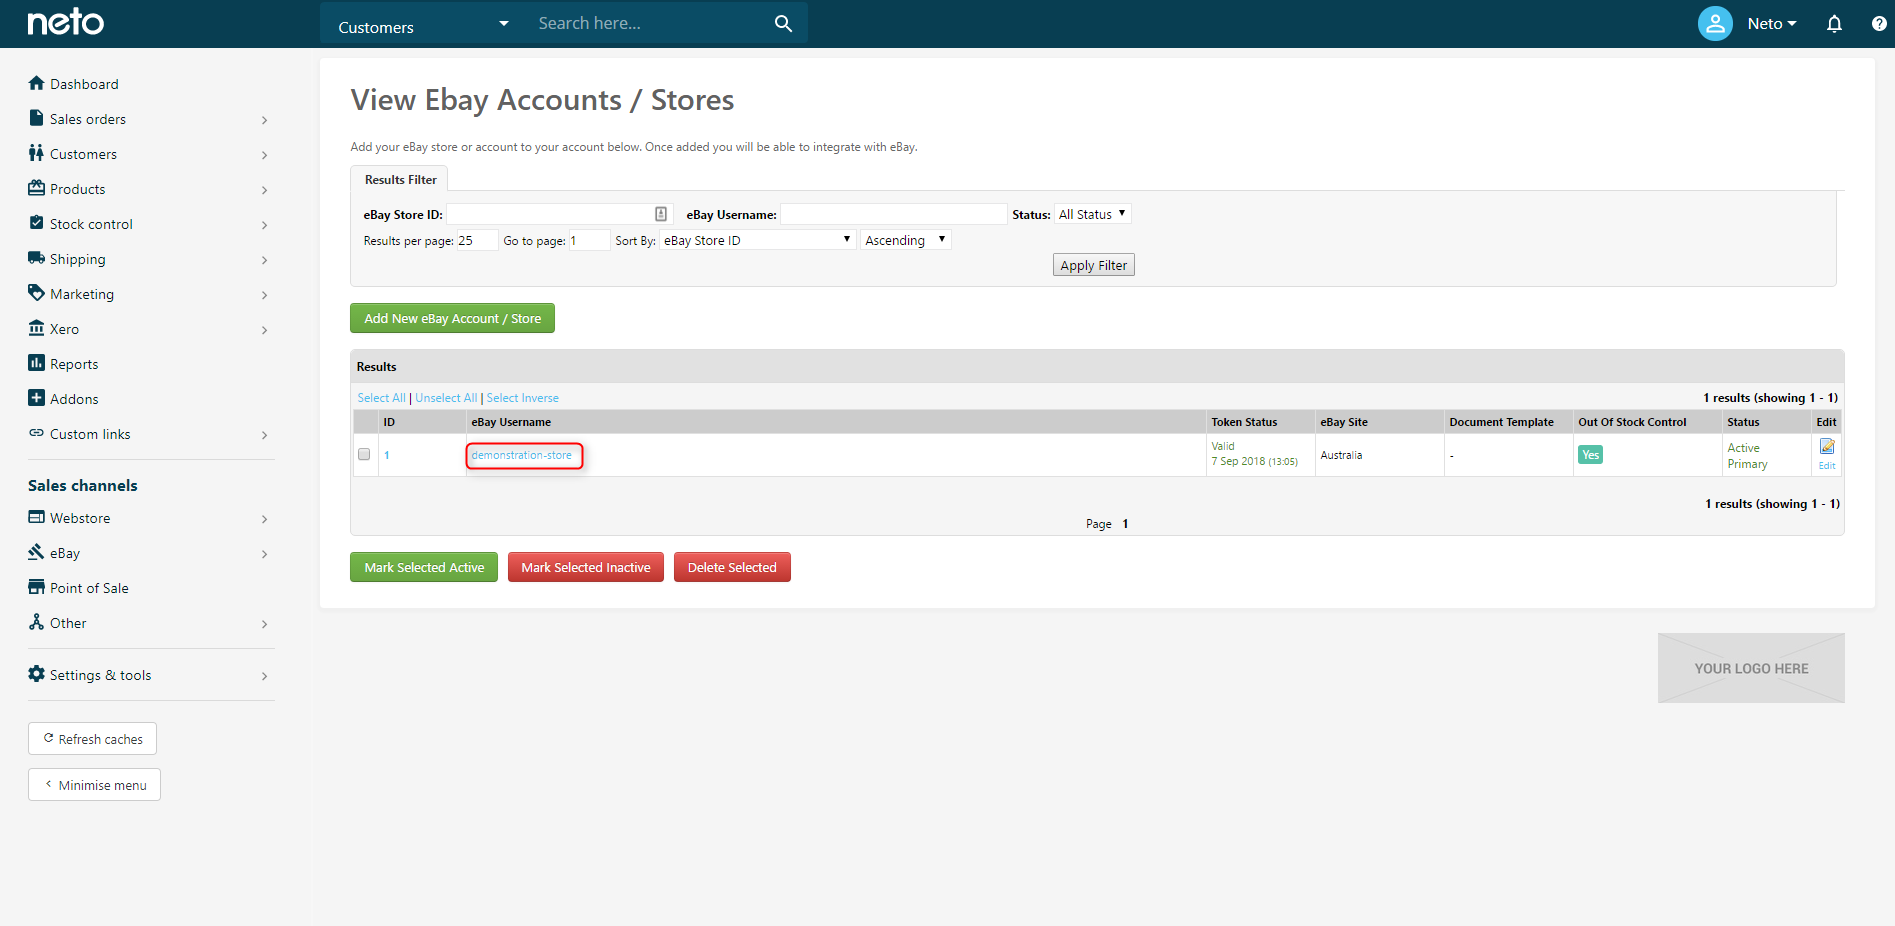This screenshot has width=1895, height=926.
Task: Click the Sales orders document icon
Action: 37,118
